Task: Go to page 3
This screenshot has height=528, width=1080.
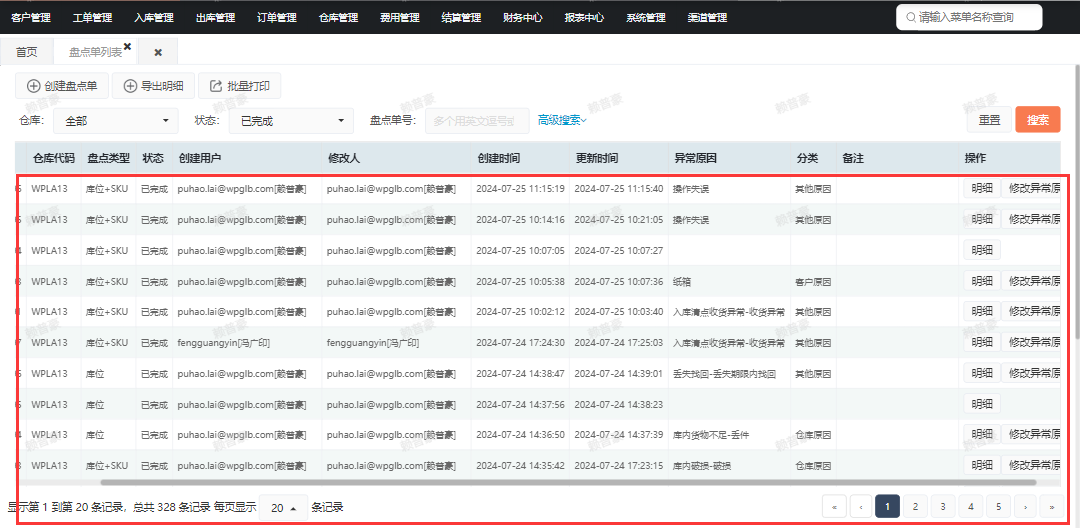Action: coord(942,507)
